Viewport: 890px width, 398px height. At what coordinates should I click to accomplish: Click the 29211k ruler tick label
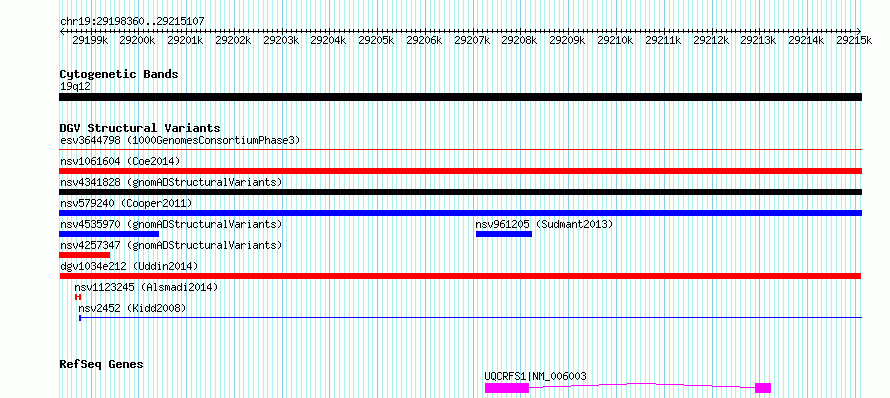pos(664,40)
